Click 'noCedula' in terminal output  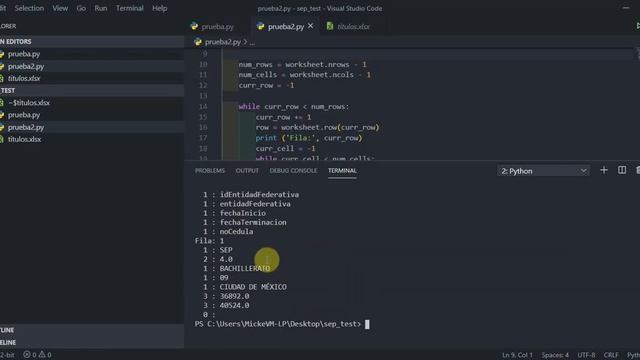tap(236, 231)
